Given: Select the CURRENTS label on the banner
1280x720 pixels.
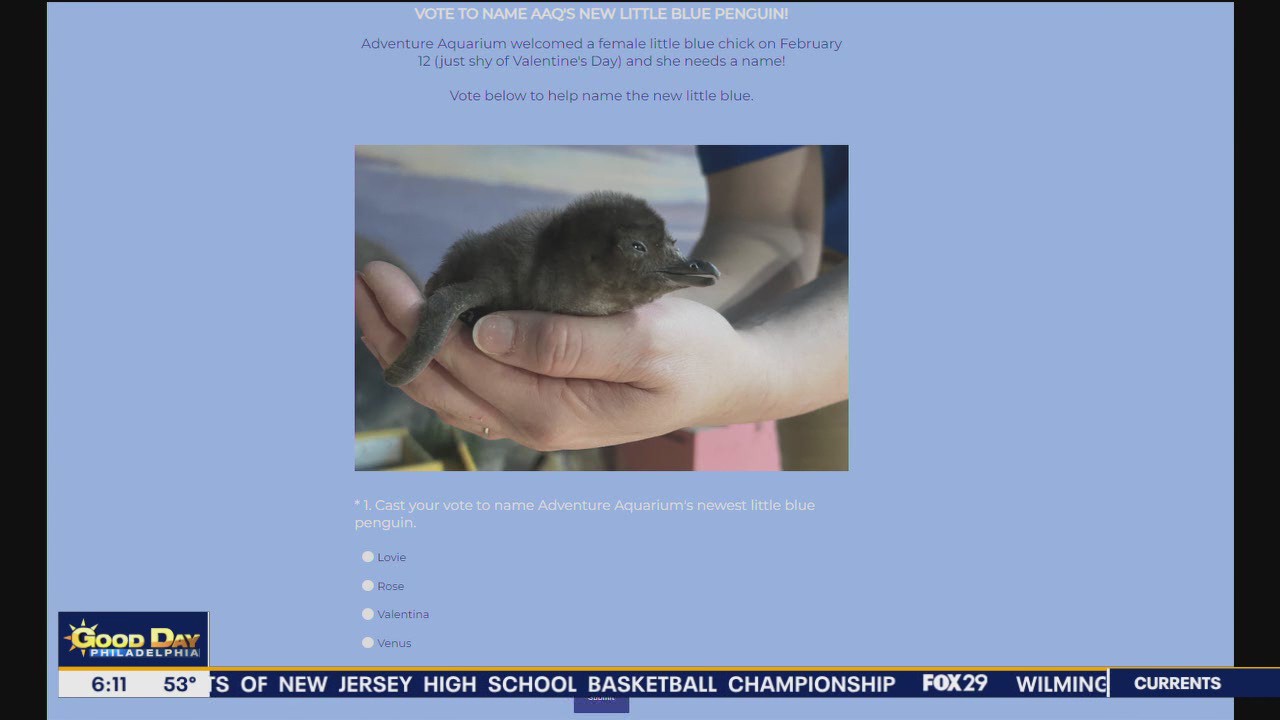Looking at the screenshot, I should pyautogui.click(x=1177, y=683).
